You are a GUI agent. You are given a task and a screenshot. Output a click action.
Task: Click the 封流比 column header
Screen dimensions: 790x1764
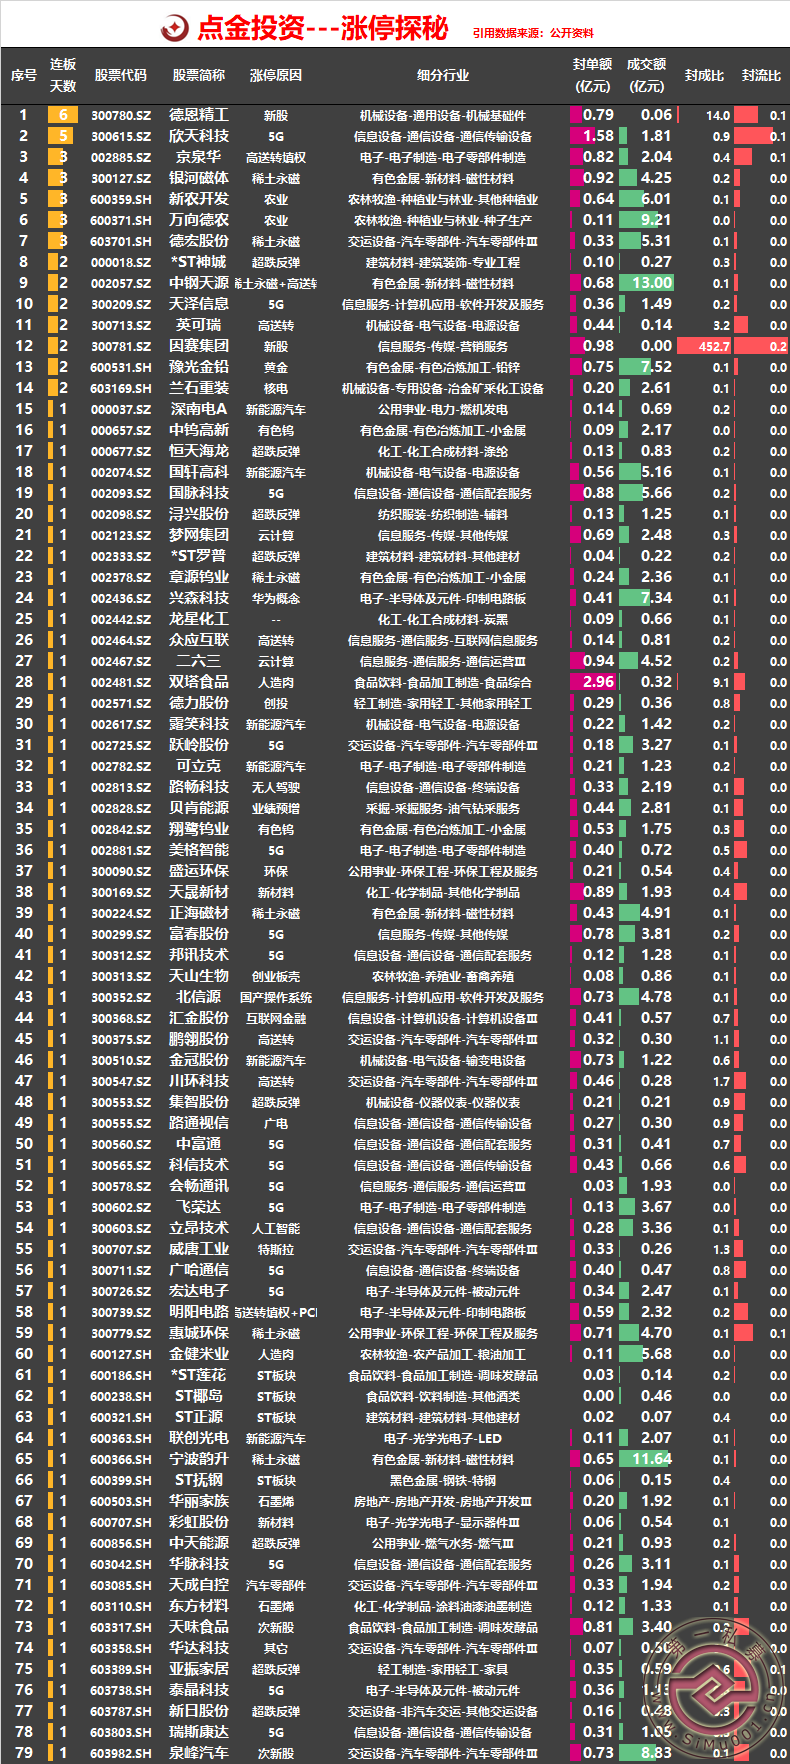click(x=761, y=76)
